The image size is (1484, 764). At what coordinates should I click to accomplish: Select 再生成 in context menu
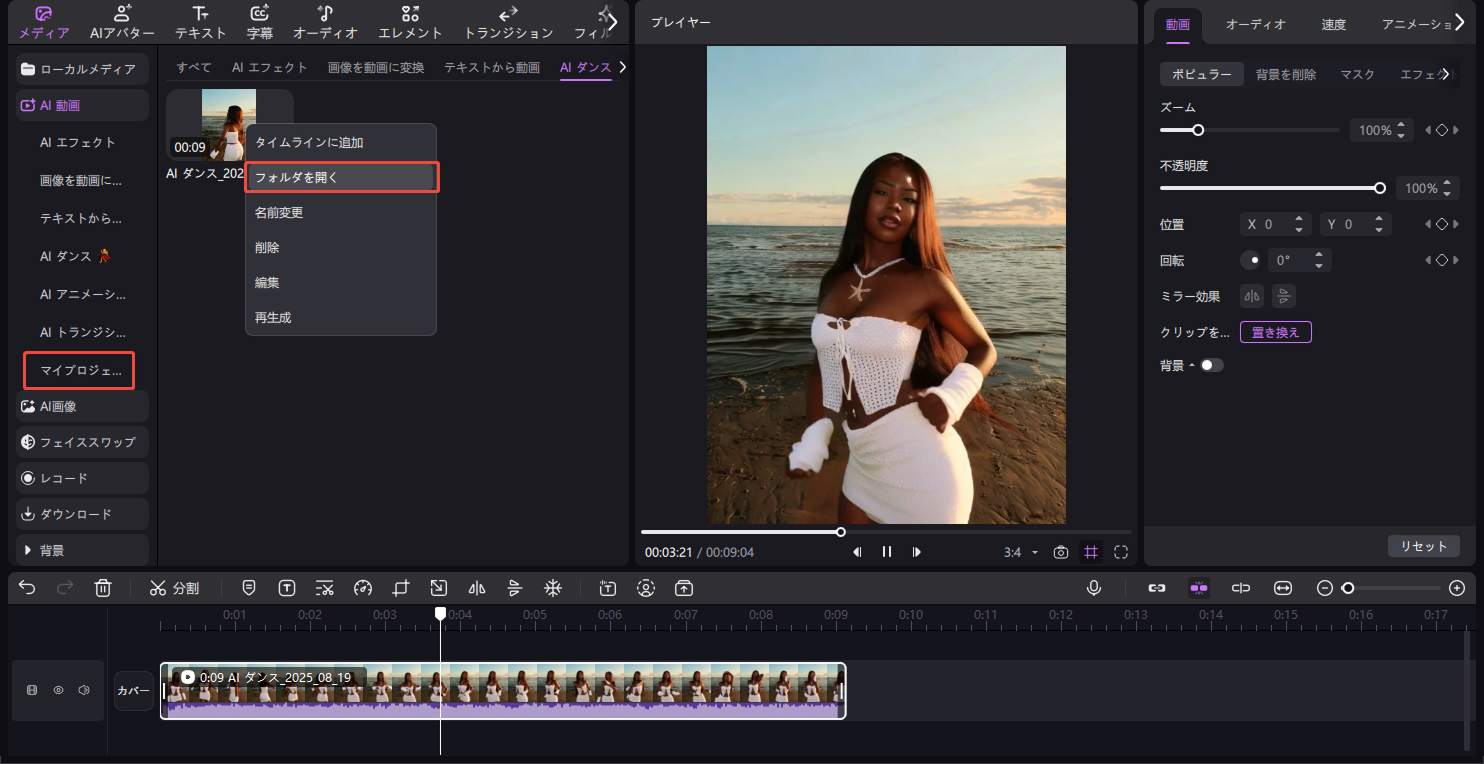[x=341, y=317]
